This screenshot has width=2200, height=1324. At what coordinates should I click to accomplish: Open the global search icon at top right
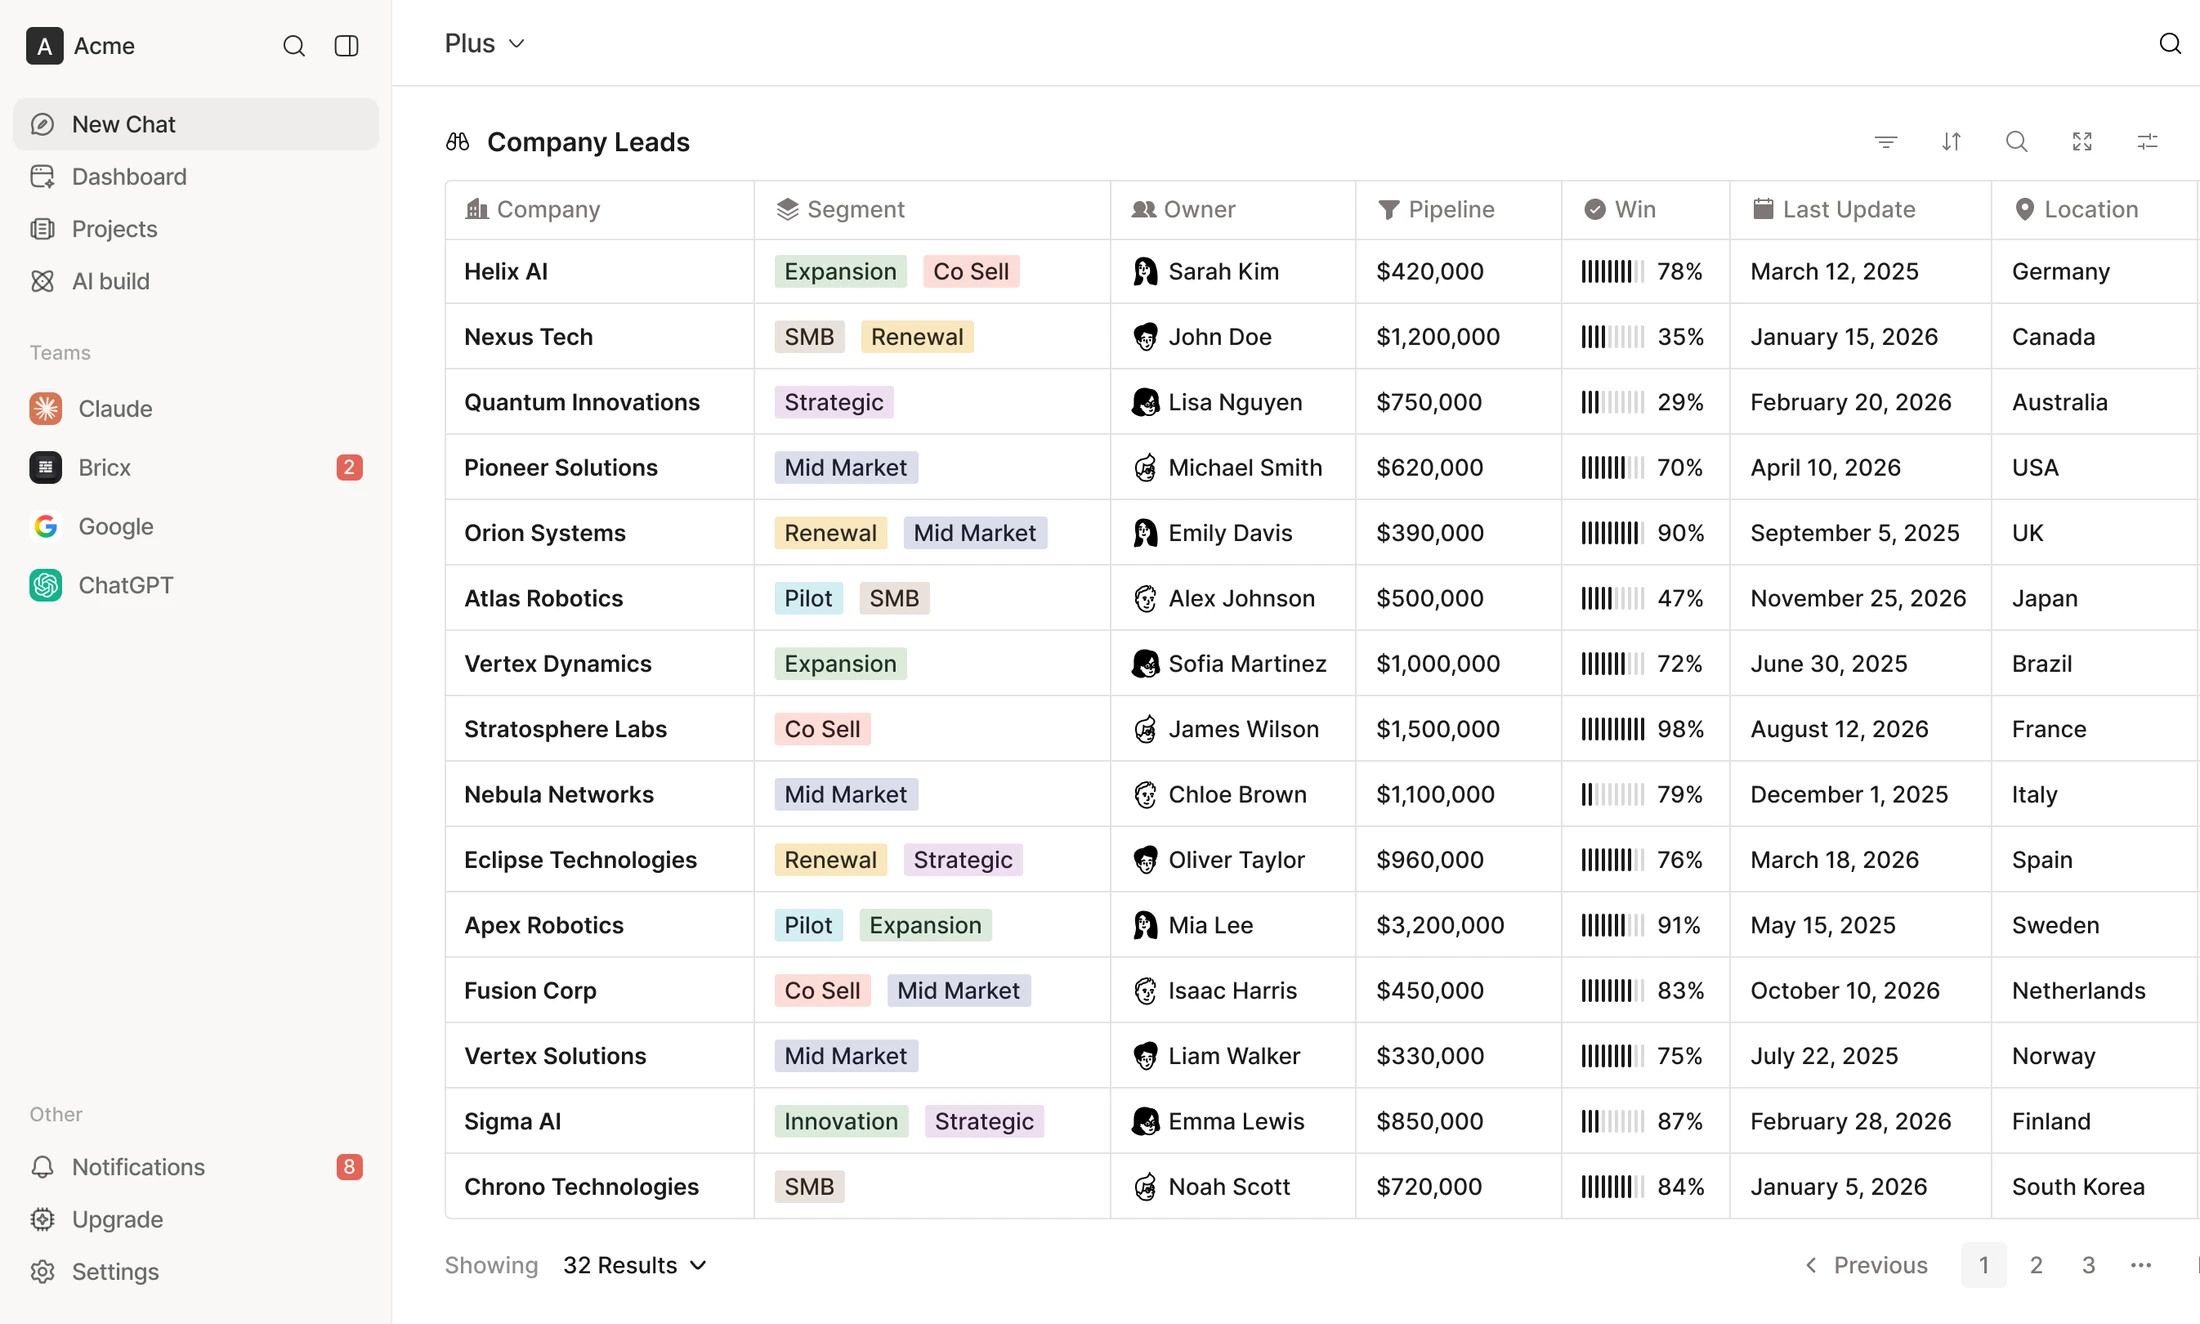2170,43
